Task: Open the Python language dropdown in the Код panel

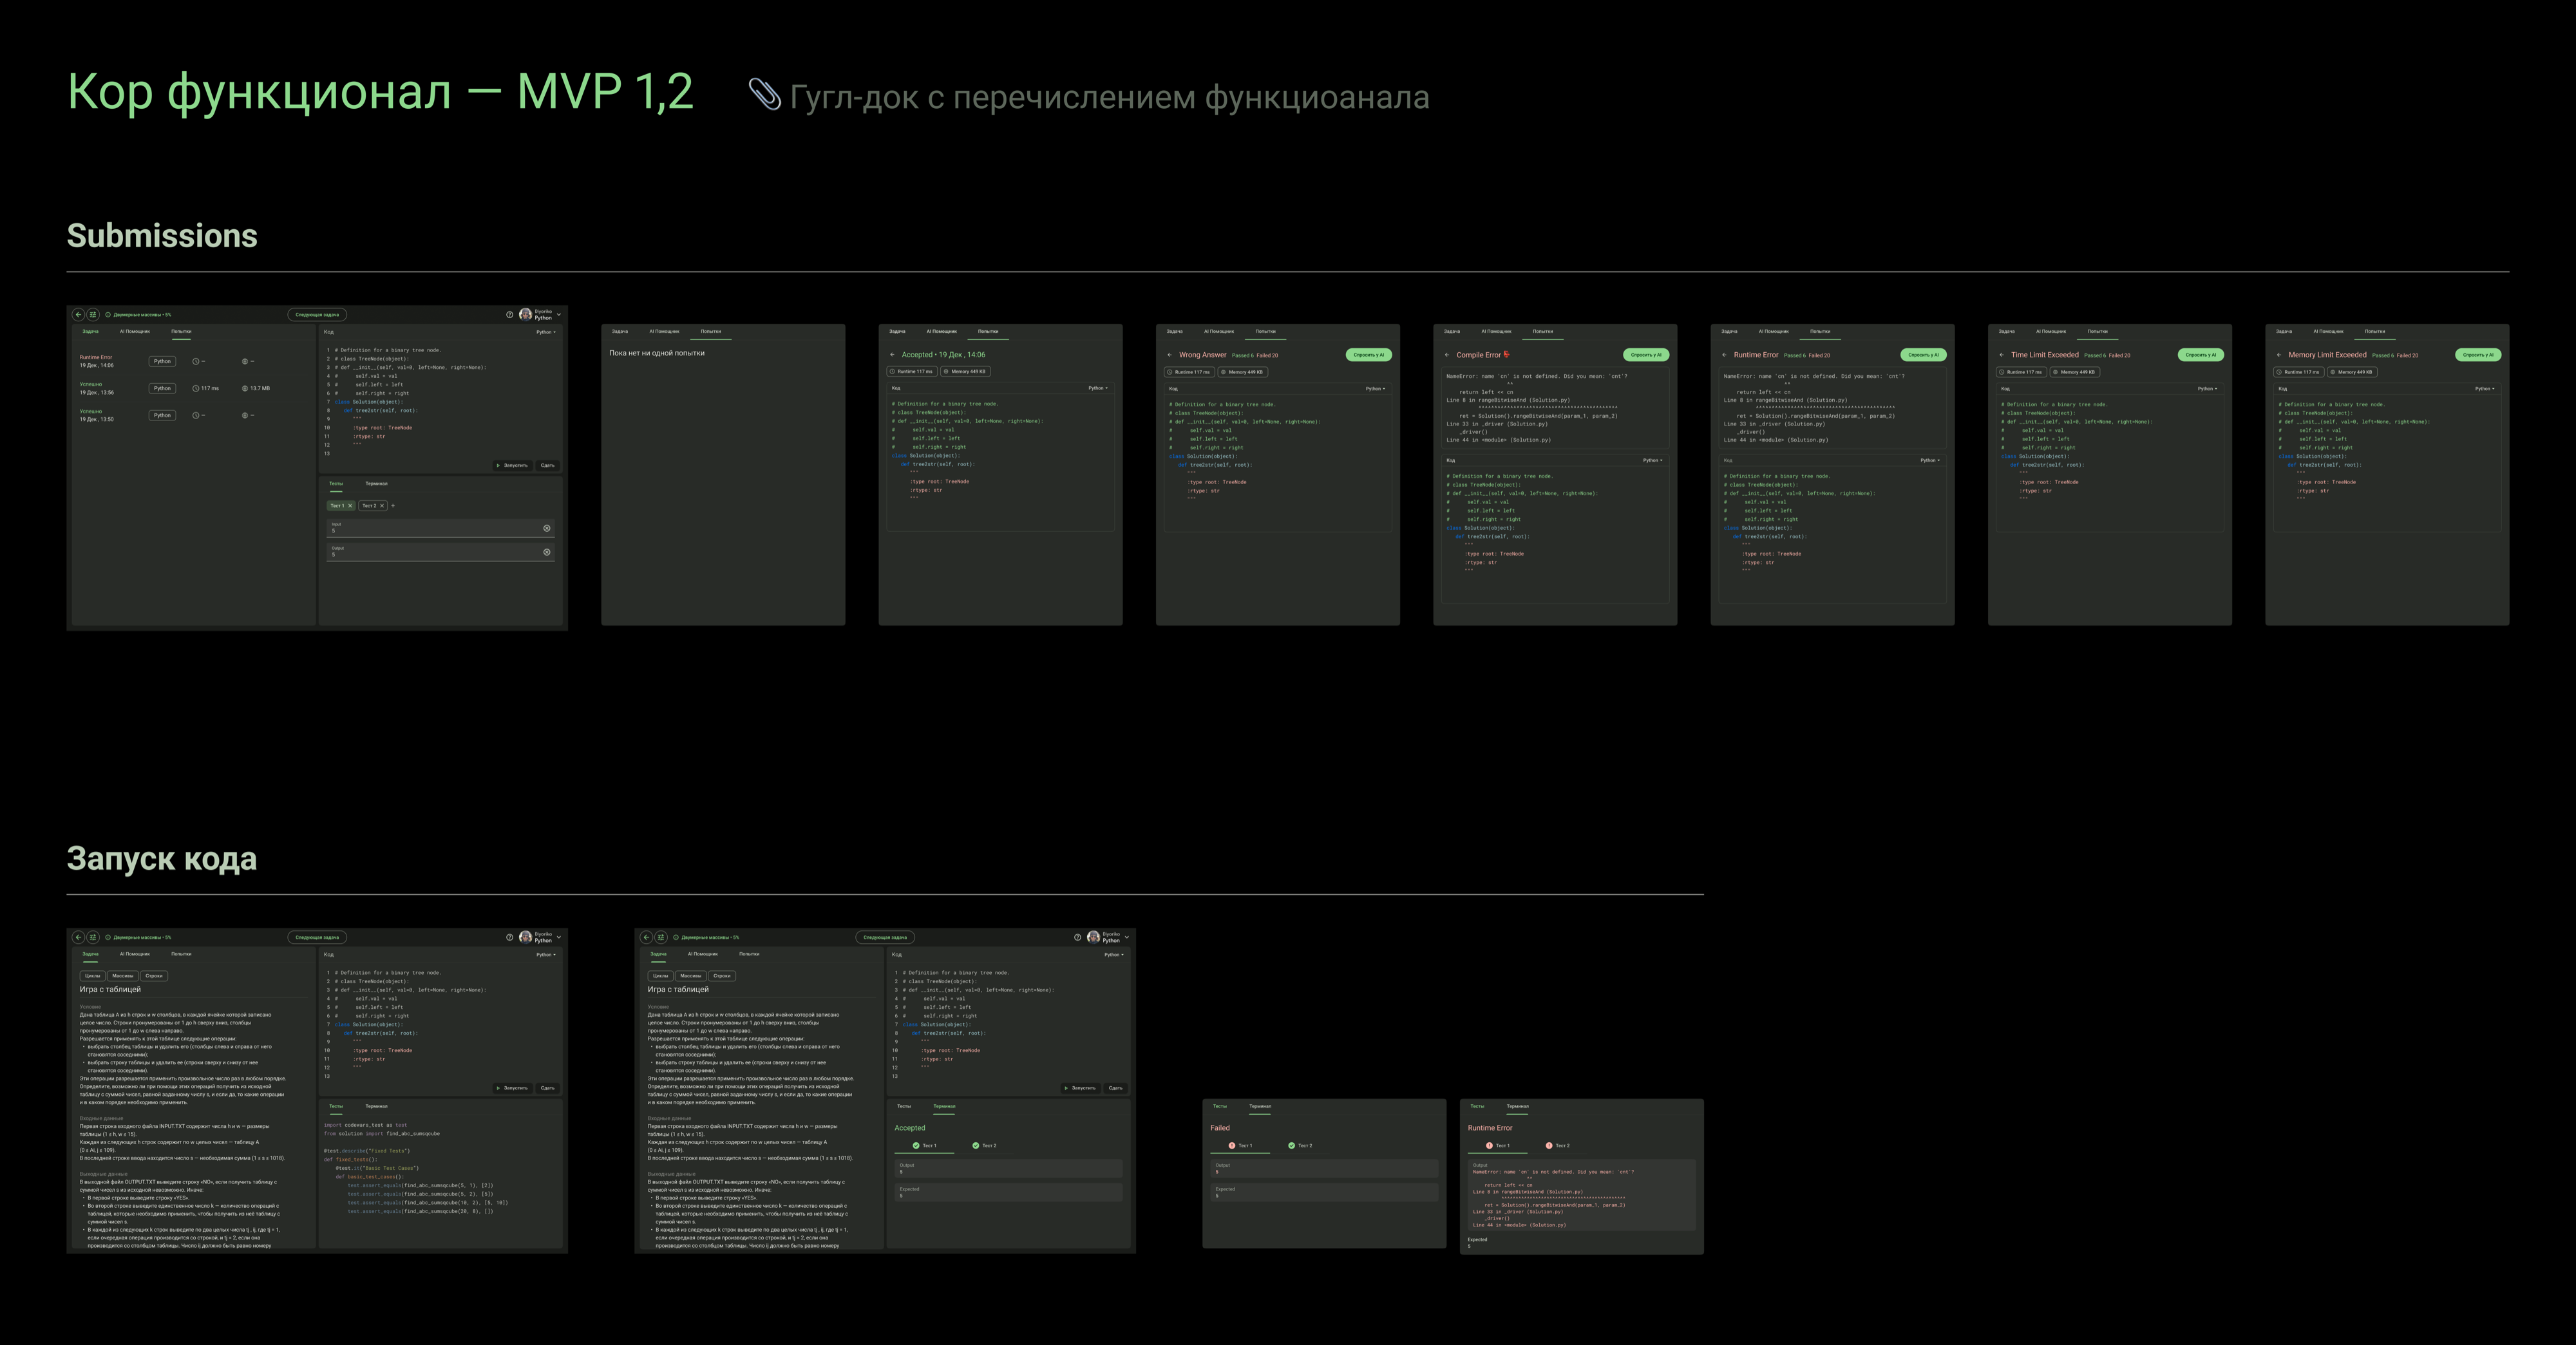Action: pyautogui.click(x=547, y=332)
